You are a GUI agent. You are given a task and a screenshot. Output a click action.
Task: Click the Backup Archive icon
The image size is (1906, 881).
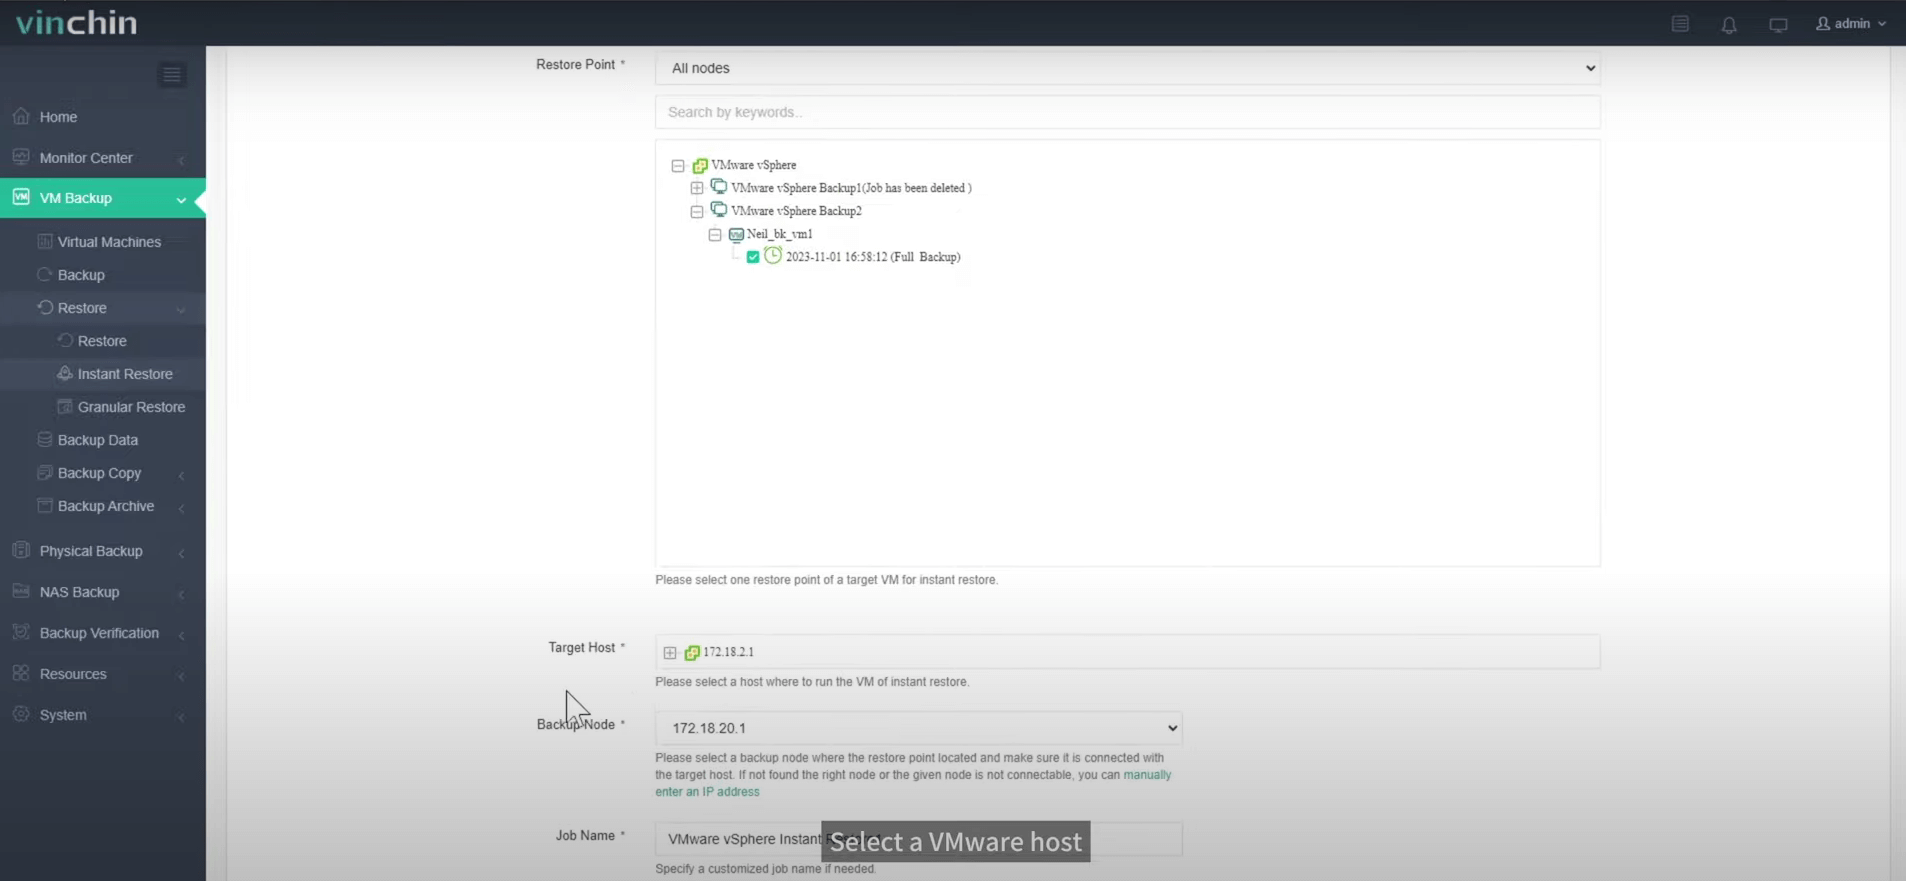pos(45,505)
